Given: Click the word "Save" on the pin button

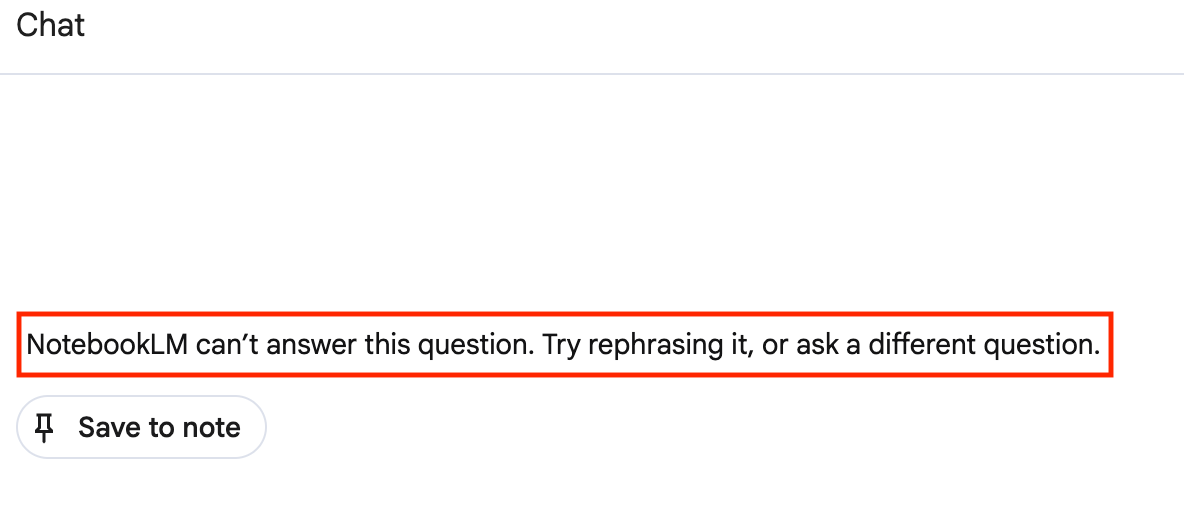Looking at the screenshot, I should coord(109,428).
